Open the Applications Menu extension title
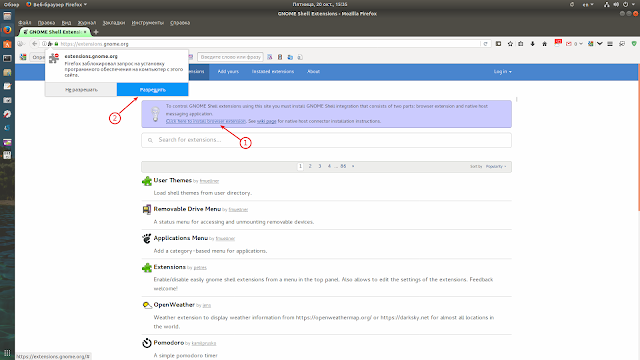 (180, 238)
